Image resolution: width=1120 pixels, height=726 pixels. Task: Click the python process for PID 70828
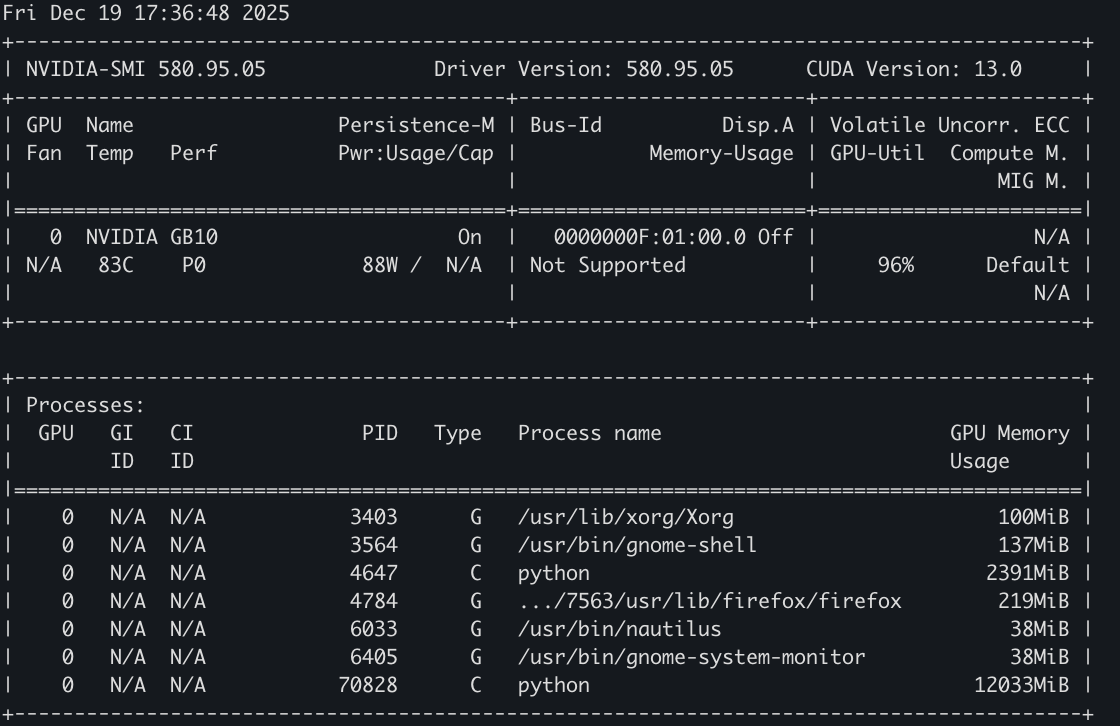coord(554,686)
